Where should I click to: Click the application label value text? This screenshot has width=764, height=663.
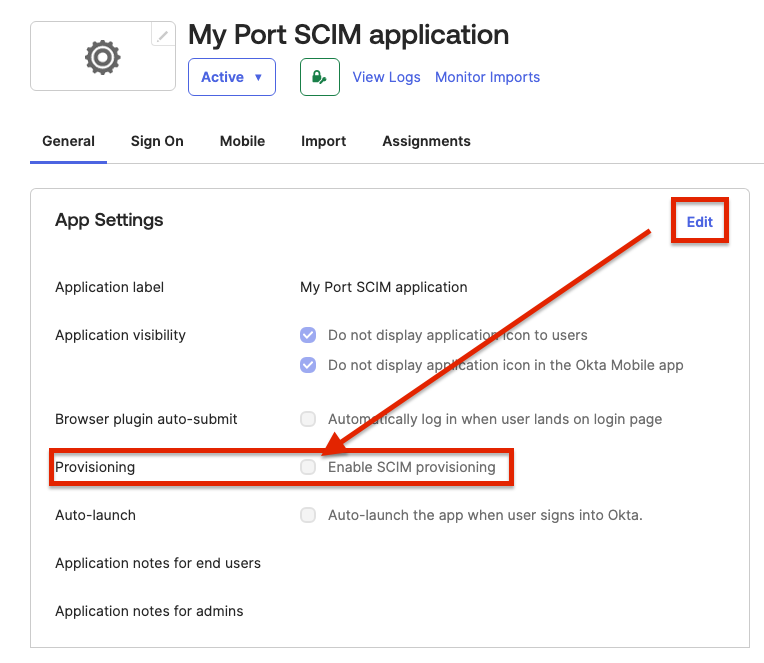click(383, 287)
